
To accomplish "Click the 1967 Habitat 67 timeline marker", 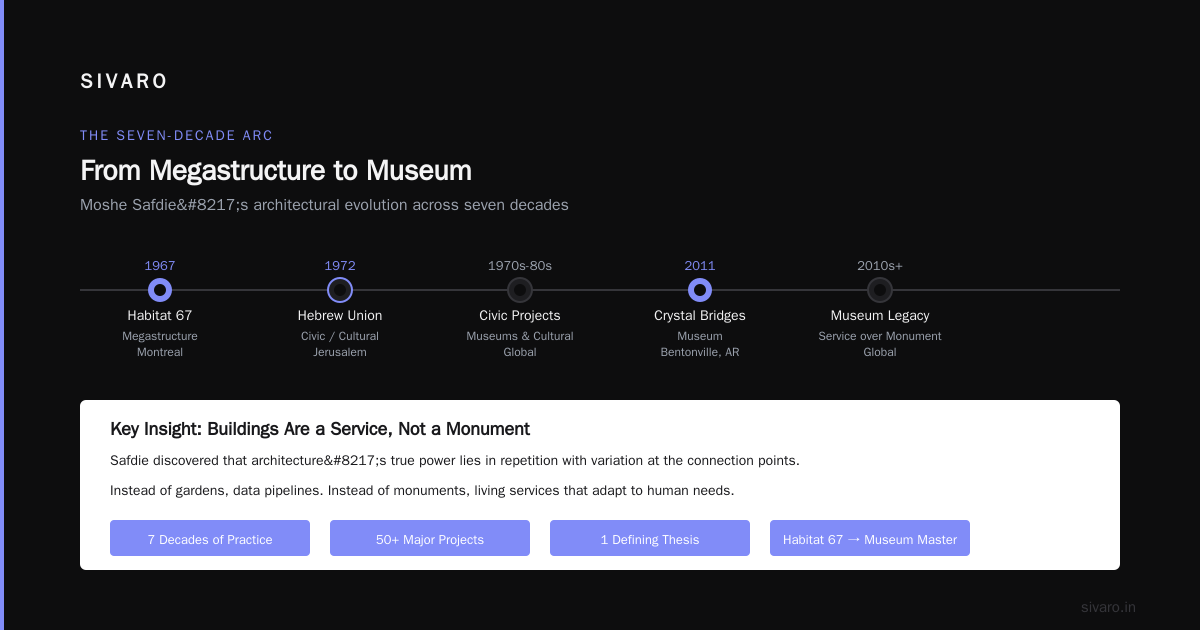I will point(160,290).
